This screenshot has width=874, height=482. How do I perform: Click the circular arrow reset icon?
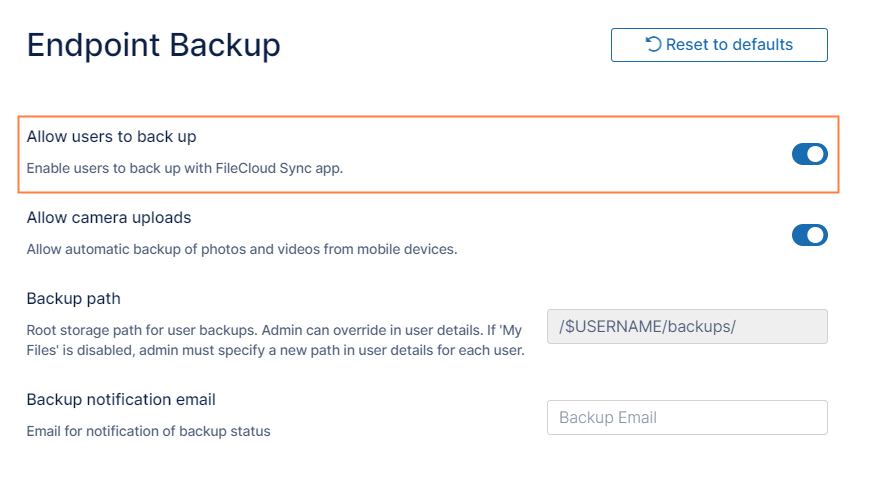(653, 45)
